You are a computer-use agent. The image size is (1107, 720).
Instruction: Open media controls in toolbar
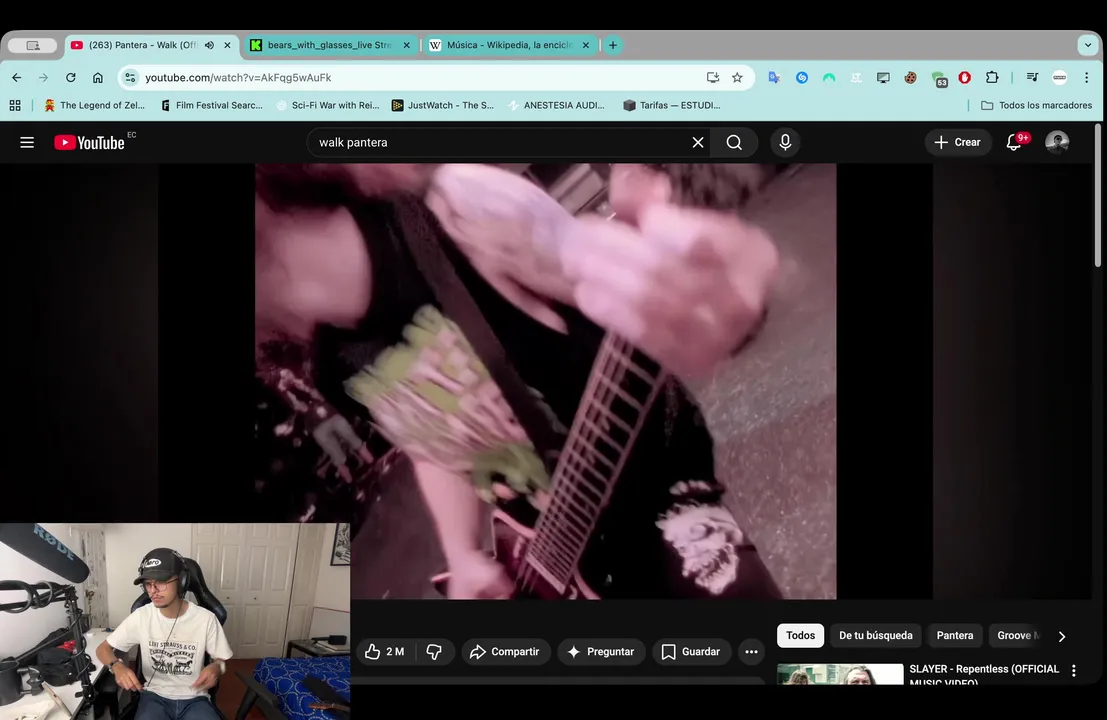click(1032, 78)
